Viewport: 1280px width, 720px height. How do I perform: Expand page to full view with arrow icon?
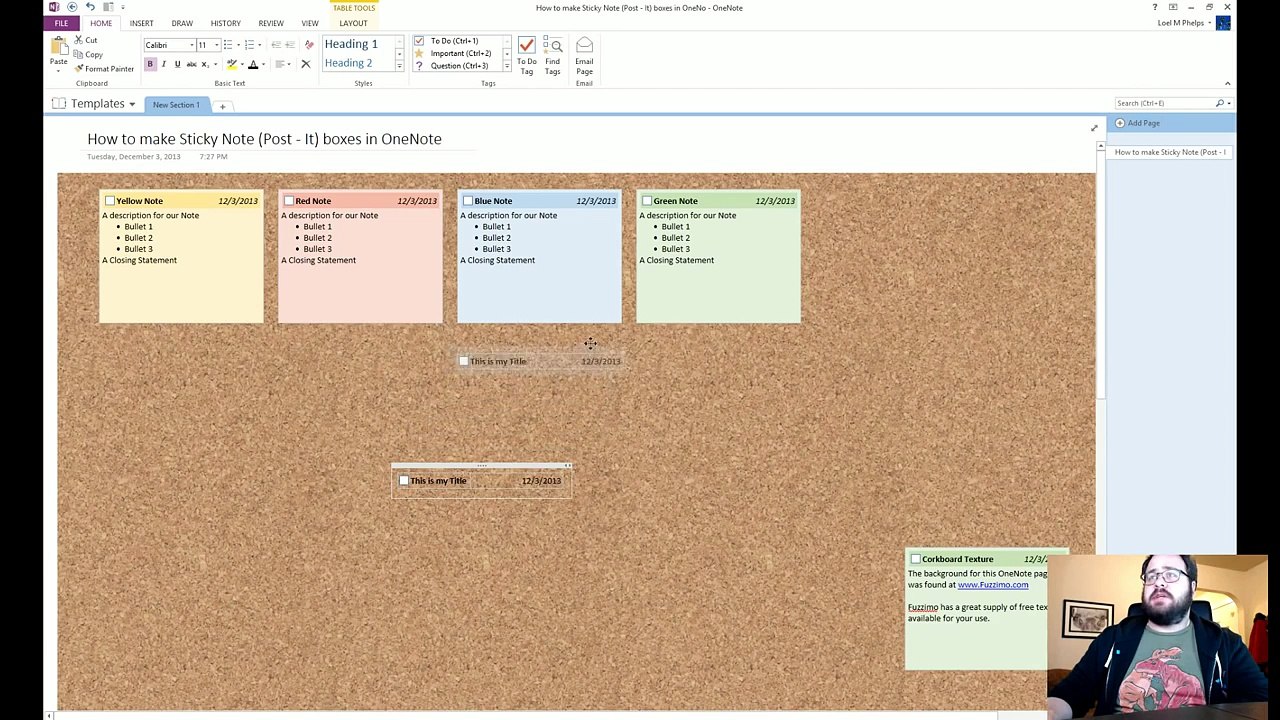(x=1093, y=128)
